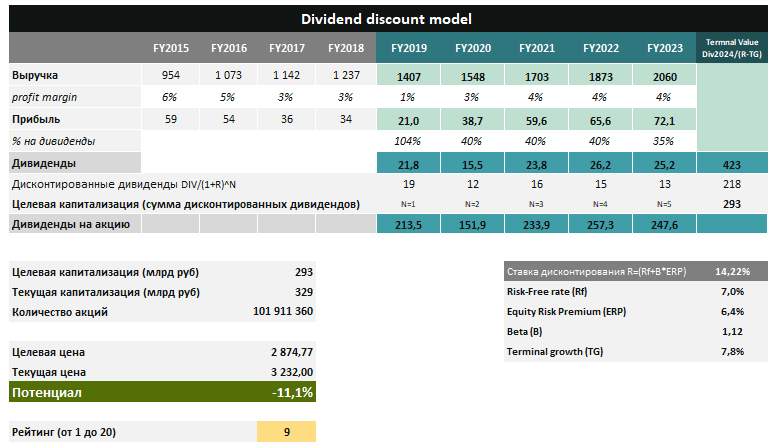This screenshot has height=448, width=775.
Task: Click the Выручка row label
Action: tap(36, 76)
